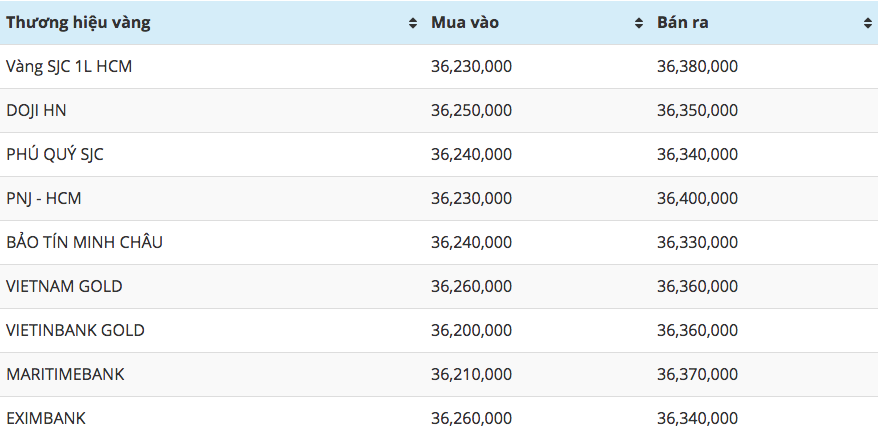Sort by Bán ra arrow icon
The width and height of the screenshot is (885, 432).
click(868, 23)
